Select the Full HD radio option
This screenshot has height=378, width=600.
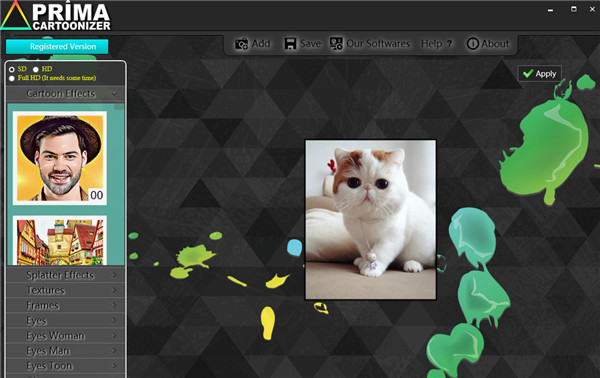click(x=12, y=78)
